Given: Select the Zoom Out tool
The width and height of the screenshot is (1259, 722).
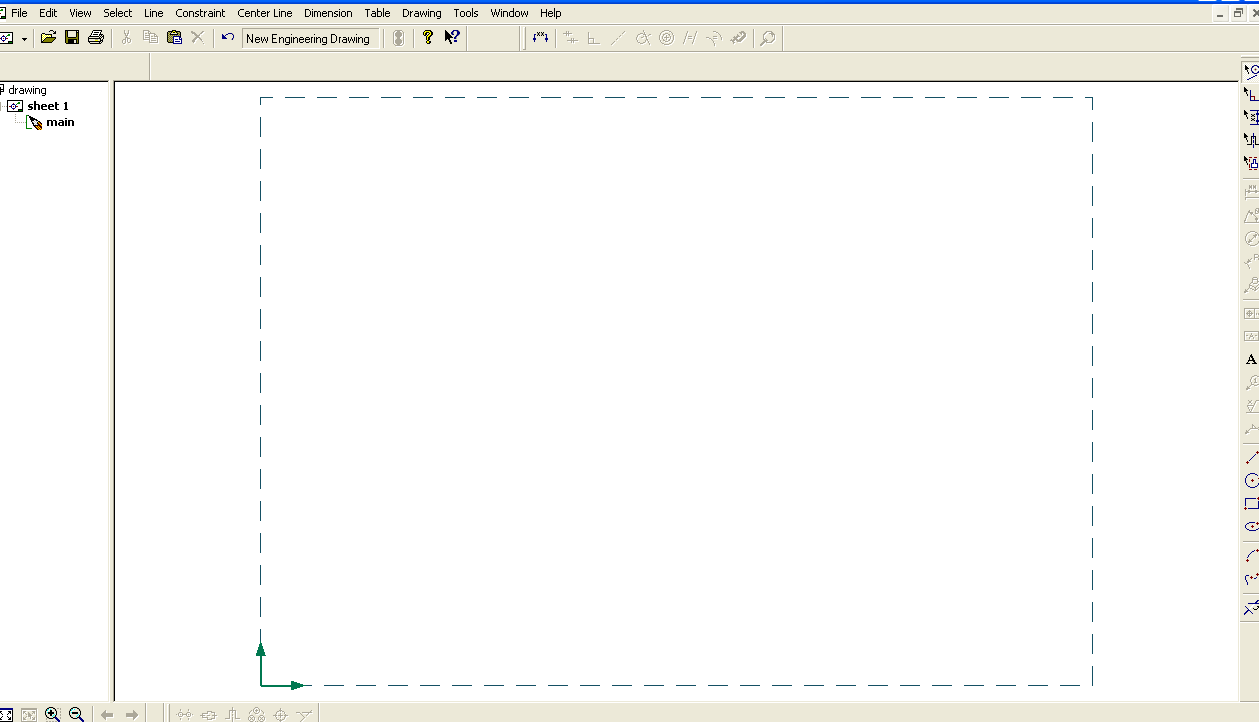Looking at the screenshot, I should pyautogui.click(x=74, y=714).
